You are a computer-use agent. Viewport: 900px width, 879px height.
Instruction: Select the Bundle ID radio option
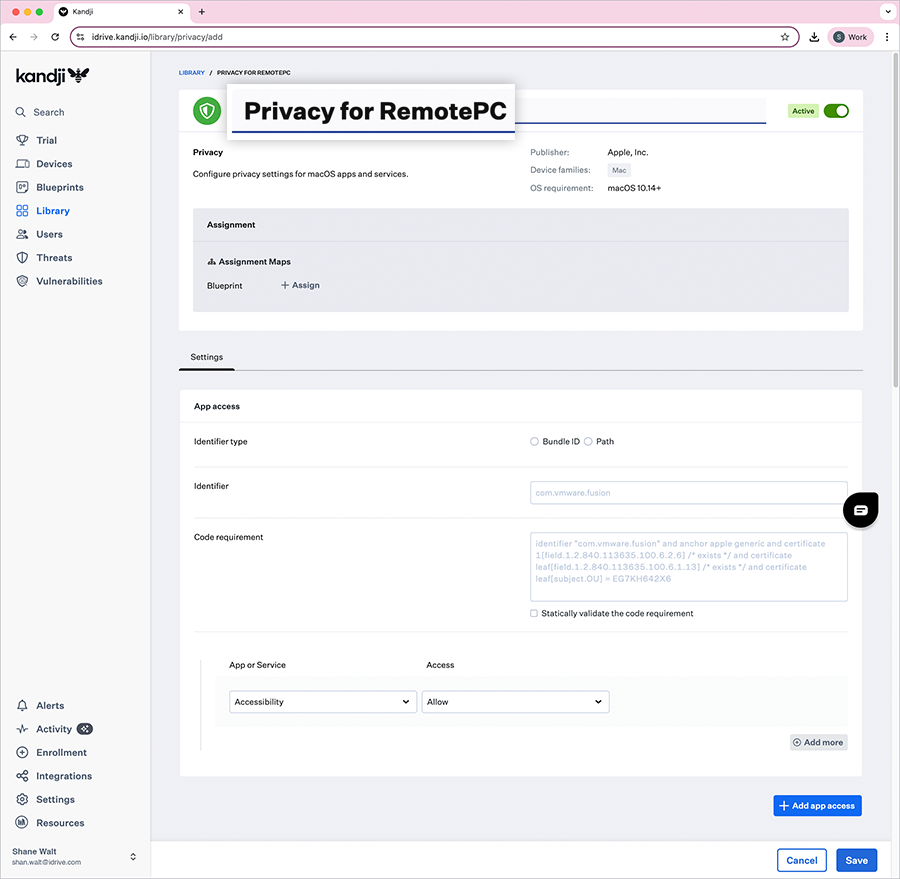pos(534,441)
